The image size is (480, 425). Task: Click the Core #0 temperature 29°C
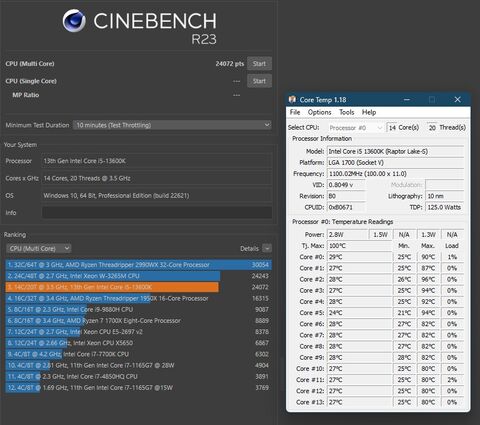click(x=359, y=257)
